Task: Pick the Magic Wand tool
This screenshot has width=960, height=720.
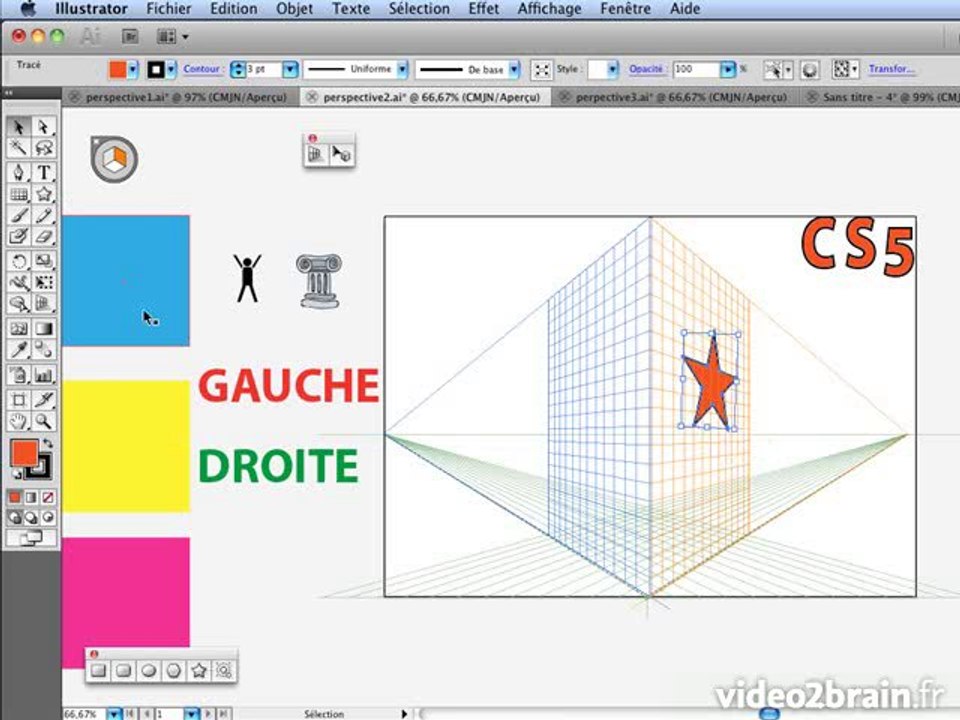Action: 18,148
